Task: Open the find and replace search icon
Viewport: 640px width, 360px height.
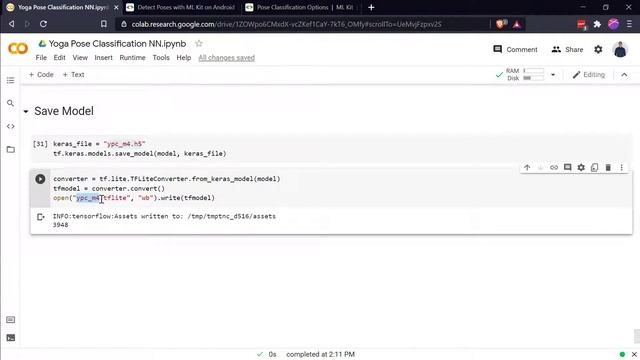Action: 11,103
